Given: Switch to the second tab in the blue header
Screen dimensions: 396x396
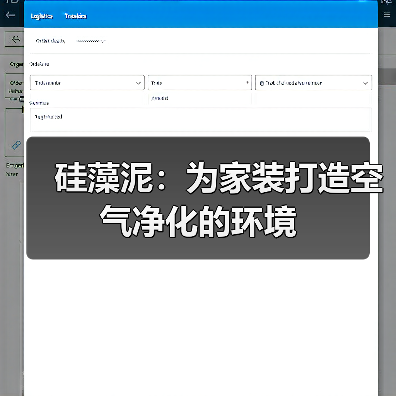Looking at the screenshot, I should click(x=76, y=16).
